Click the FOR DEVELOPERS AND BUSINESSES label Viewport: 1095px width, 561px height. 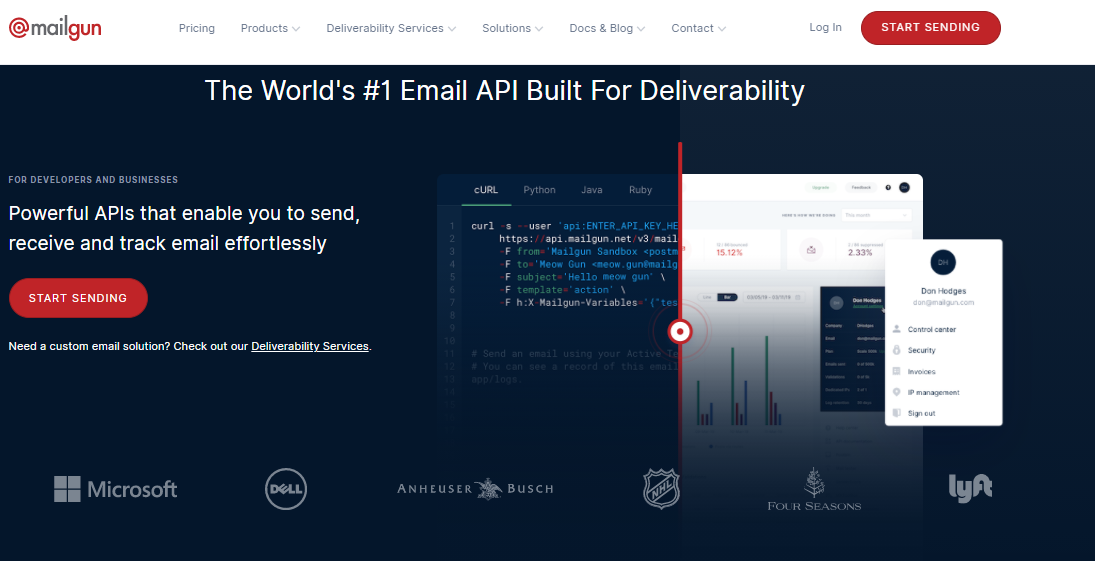[x=93, y=180]
